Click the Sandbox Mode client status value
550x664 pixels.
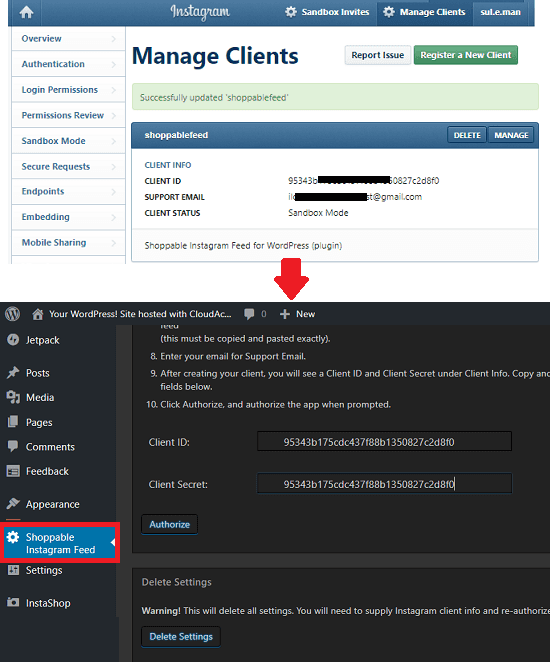[318, 213]
